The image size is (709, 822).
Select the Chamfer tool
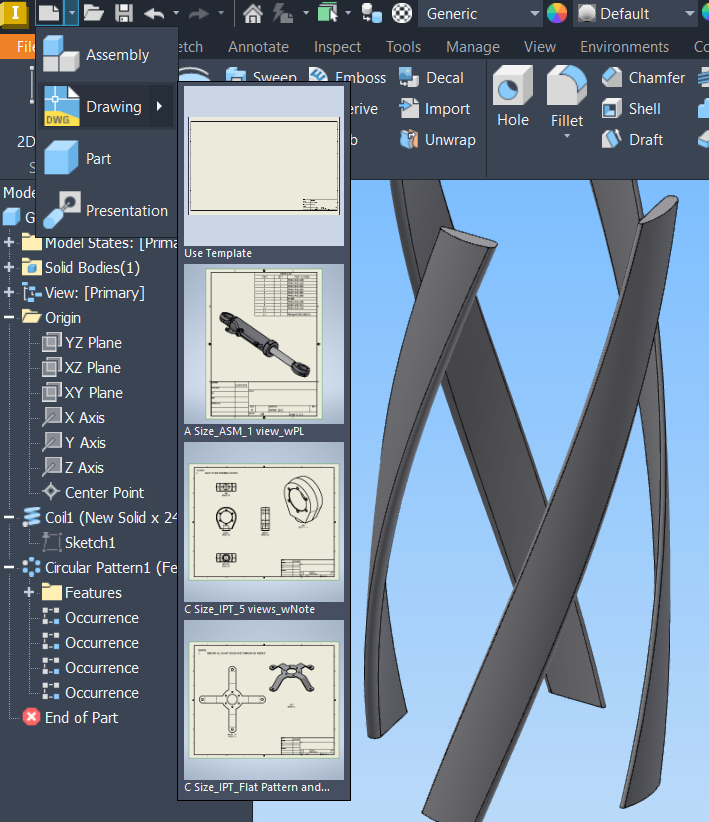click(643, 78)
